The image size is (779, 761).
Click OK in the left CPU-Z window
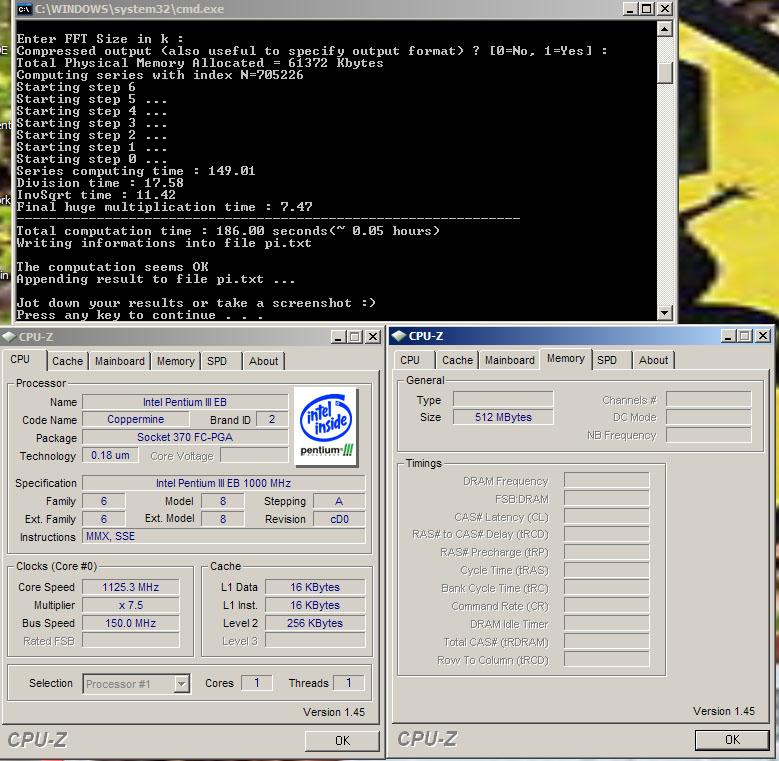pyautogui.click(x=342, y=741)
